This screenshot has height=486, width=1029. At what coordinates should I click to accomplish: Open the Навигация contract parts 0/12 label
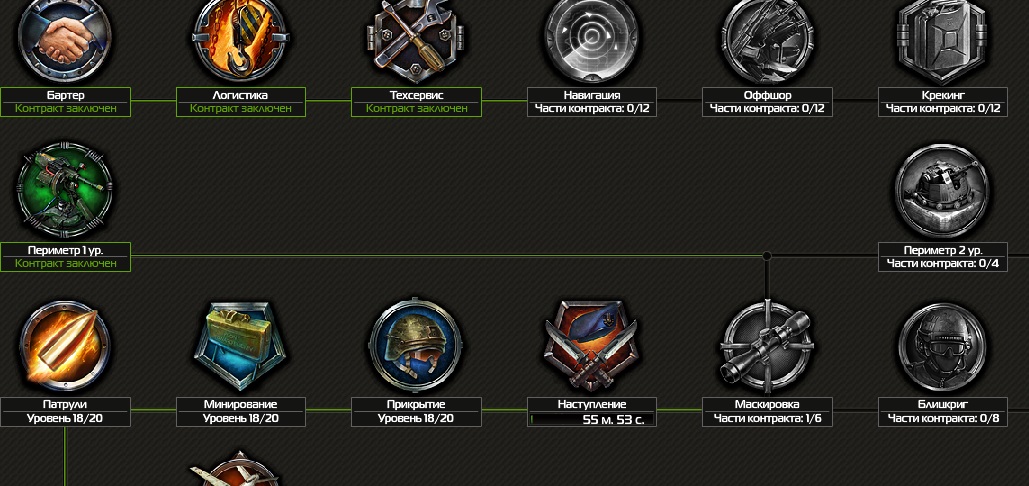pos(592,108)
